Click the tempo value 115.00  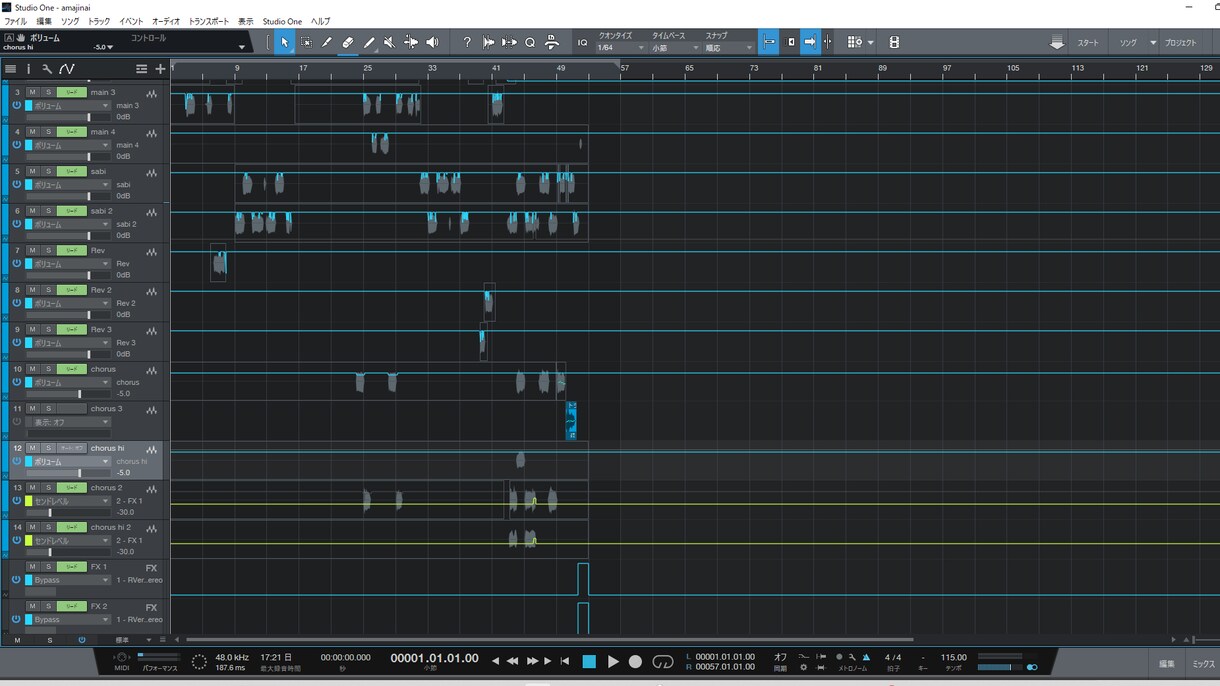(x=953, y=658)
